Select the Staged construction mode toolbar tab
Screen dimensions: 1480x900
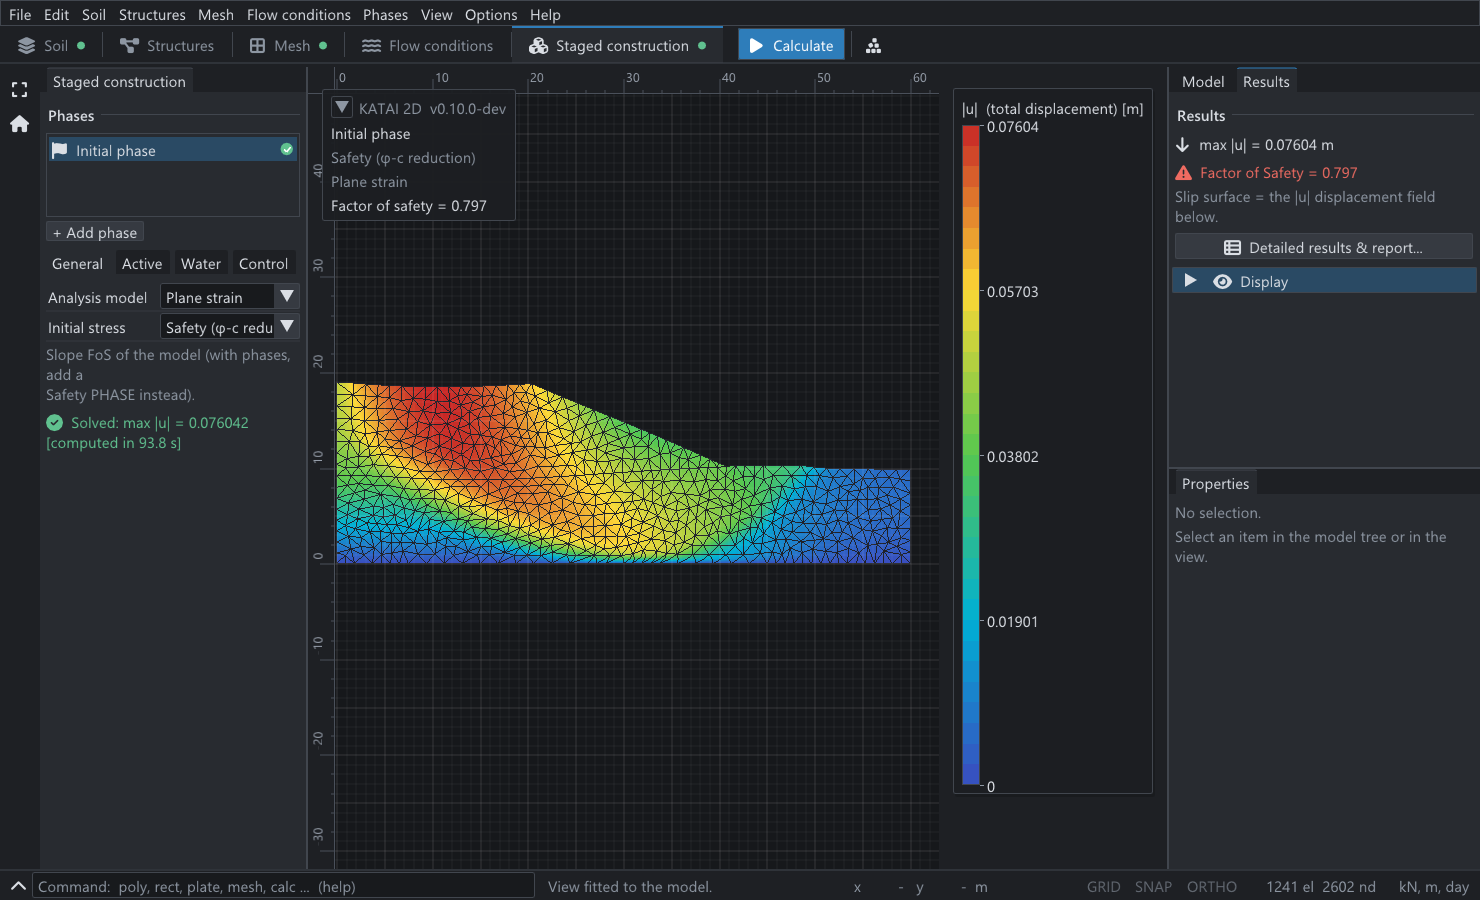[x=618, y=46]
